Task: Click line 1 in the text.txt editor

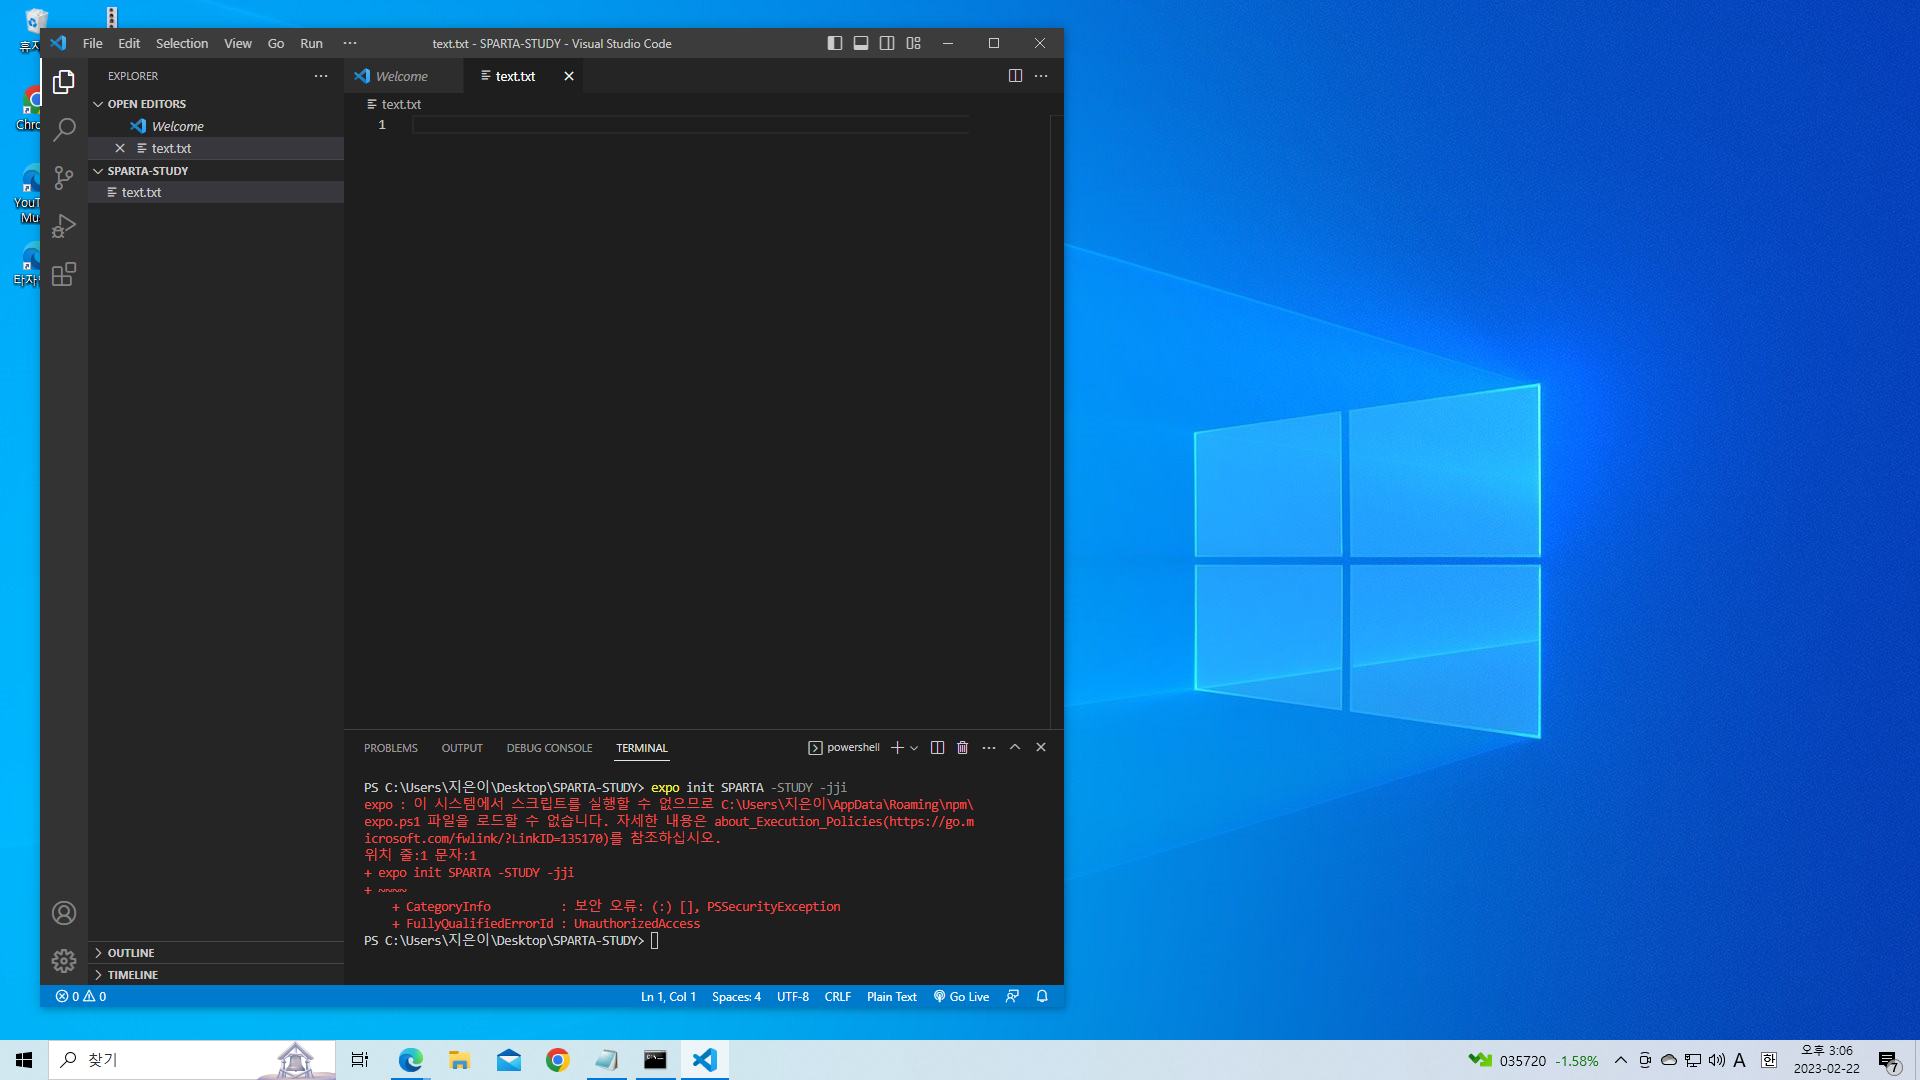Action: coord(690,125)
